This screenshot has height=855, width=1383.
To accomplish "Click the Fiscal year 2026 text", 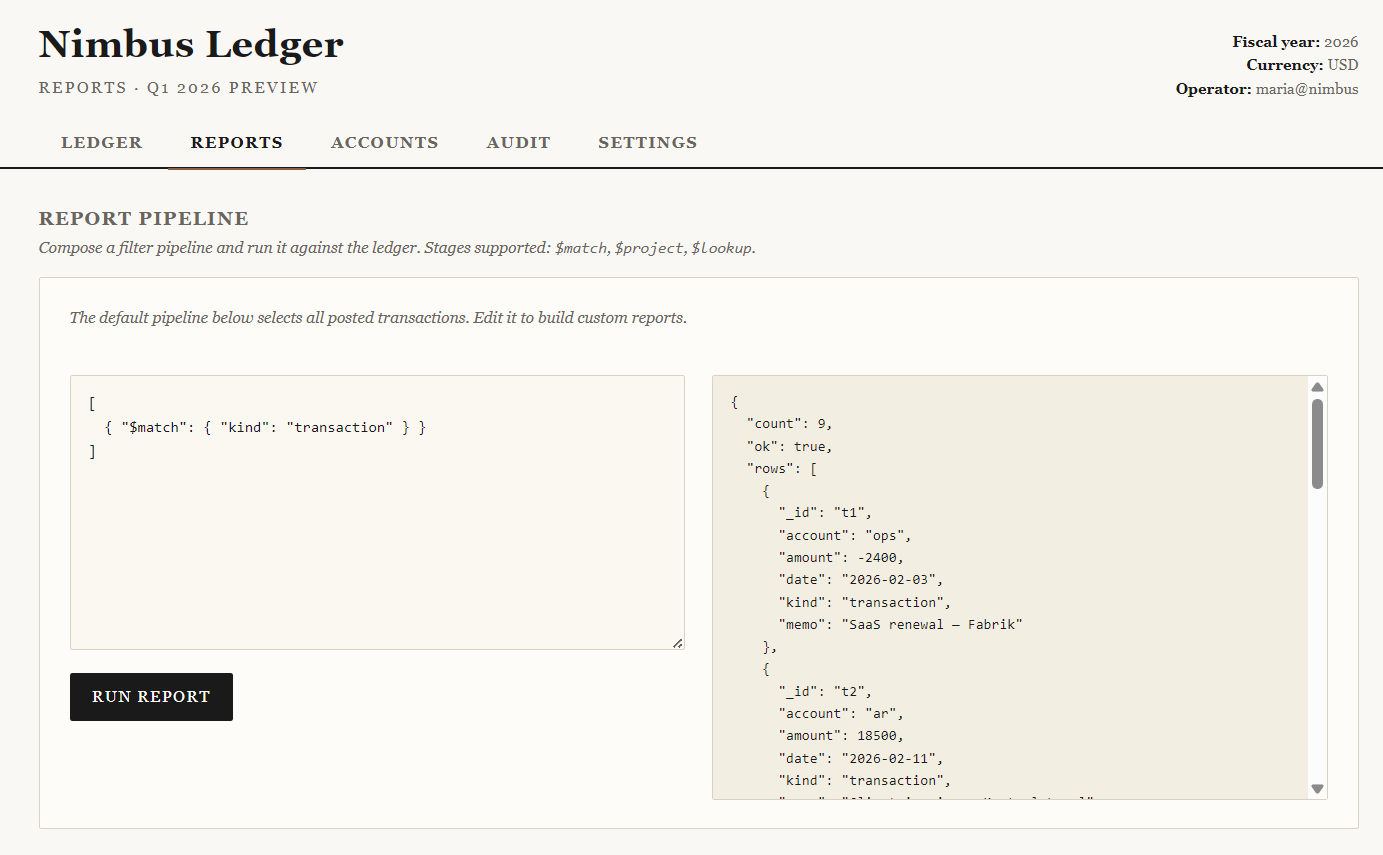I will coord(1295,42).
